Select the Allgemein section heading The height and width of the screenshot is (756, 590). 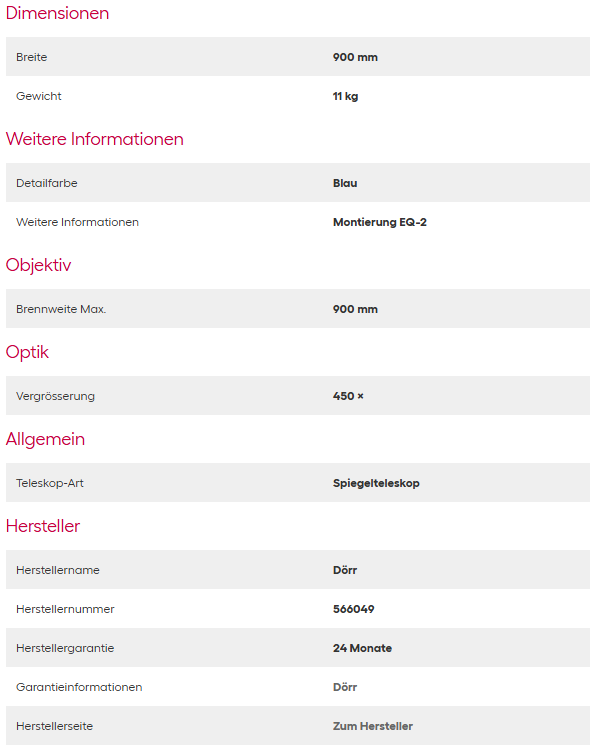(45, 440)
